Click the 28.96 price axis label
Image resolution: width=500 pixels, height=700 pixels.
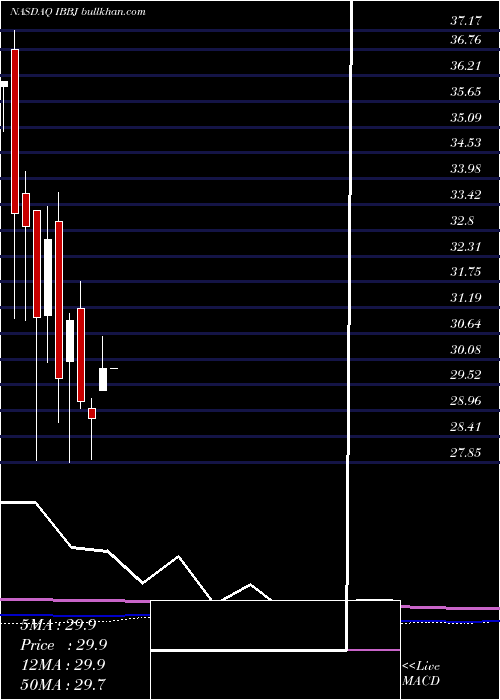coord(466,400)
